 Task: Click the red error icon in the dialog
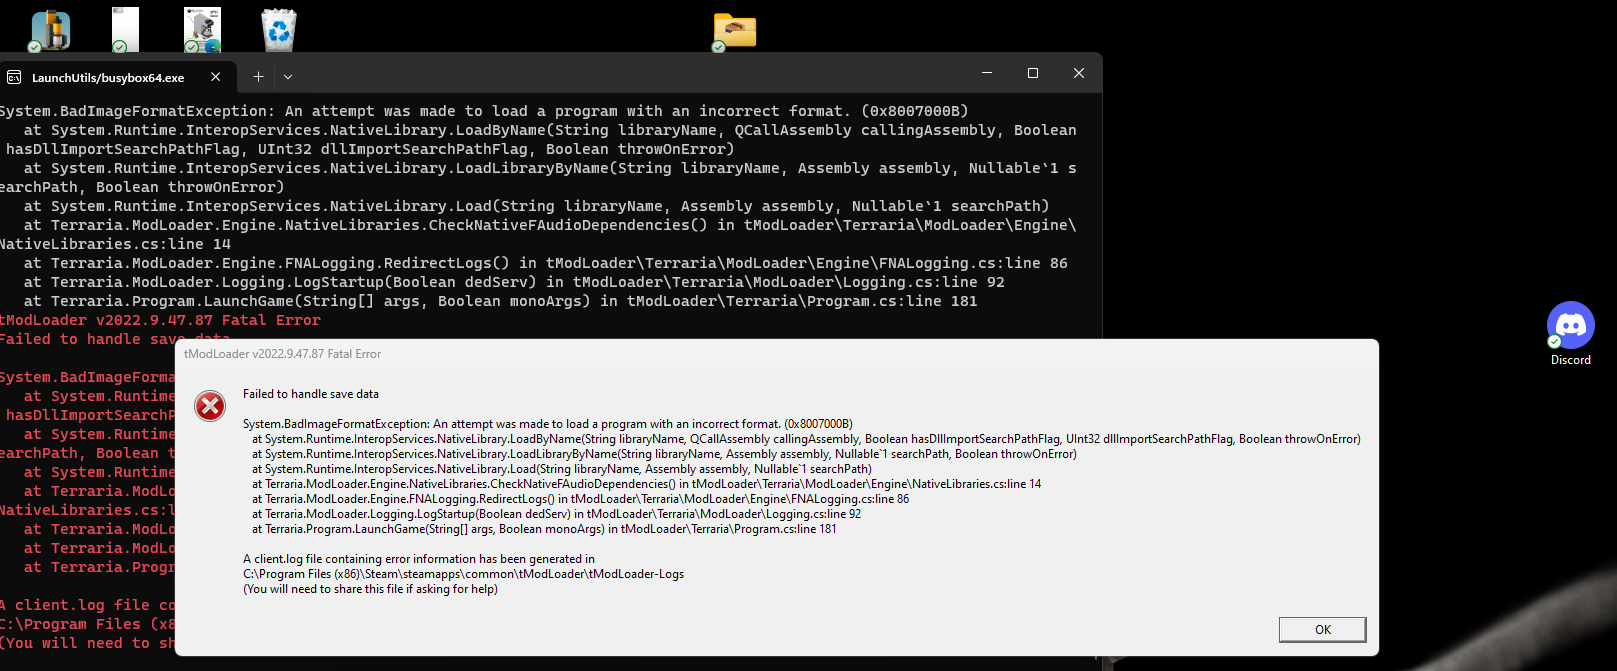(x=210, y=406)
